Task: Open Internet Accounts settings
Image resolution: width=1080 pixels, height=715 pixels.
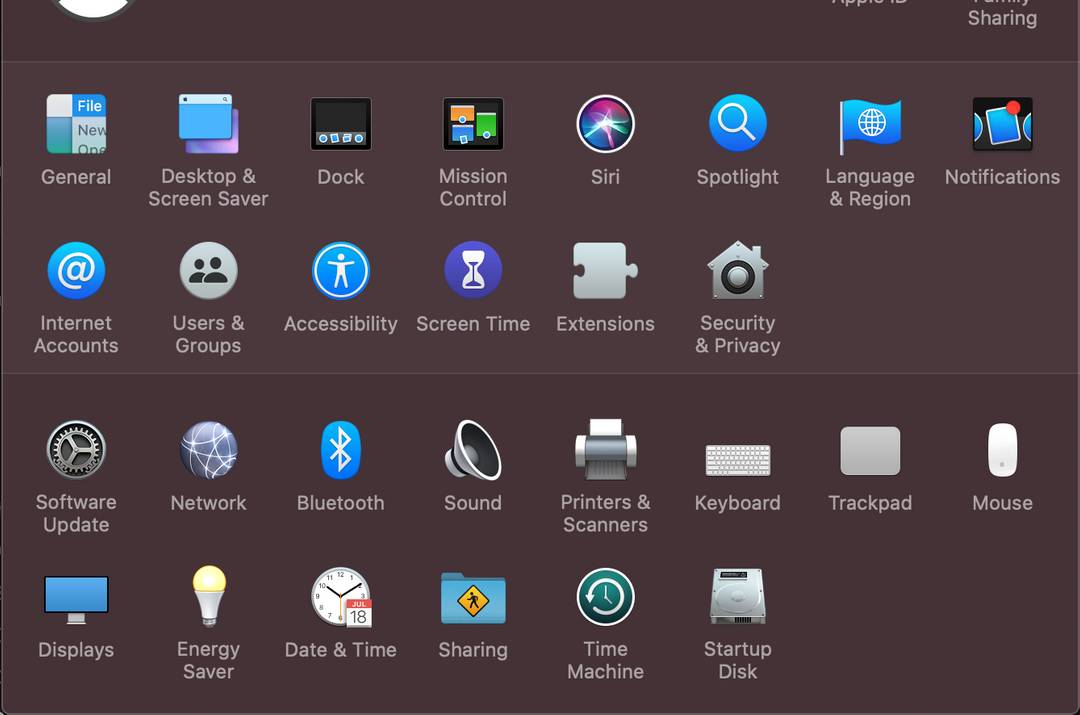Action: (76, 270)
